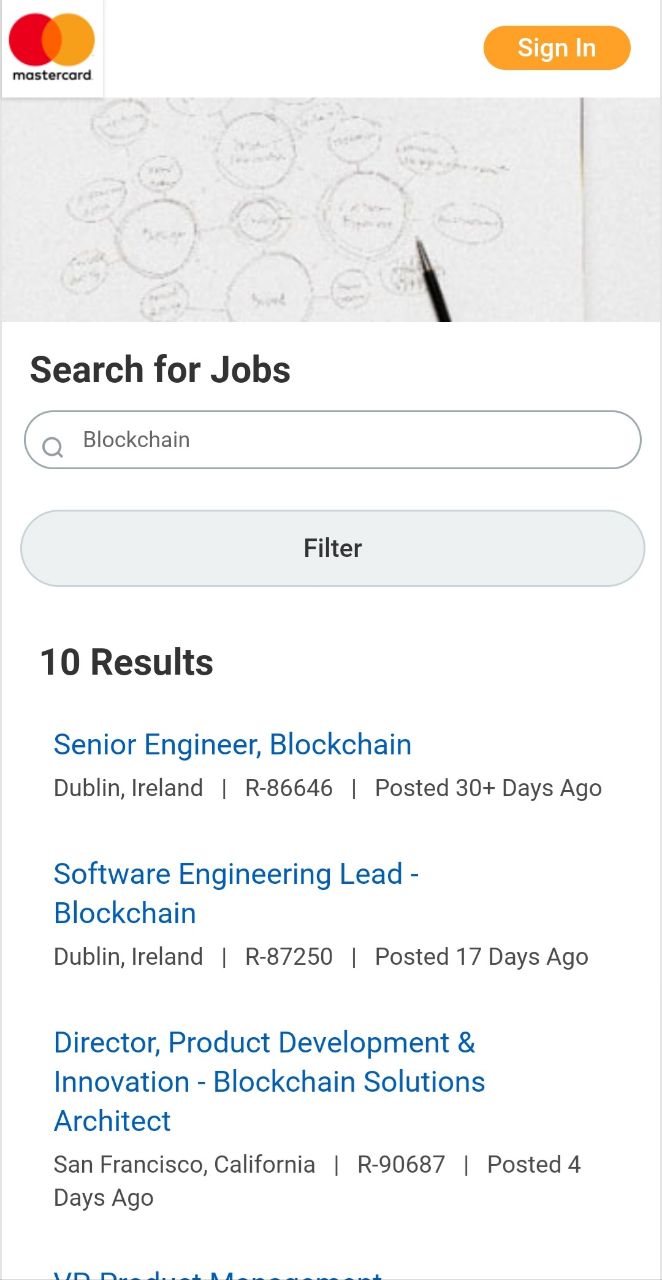Screen dimensions: 662x1280
Task: Click the San Francisco, California location
Action: [x=184, y=1165]
